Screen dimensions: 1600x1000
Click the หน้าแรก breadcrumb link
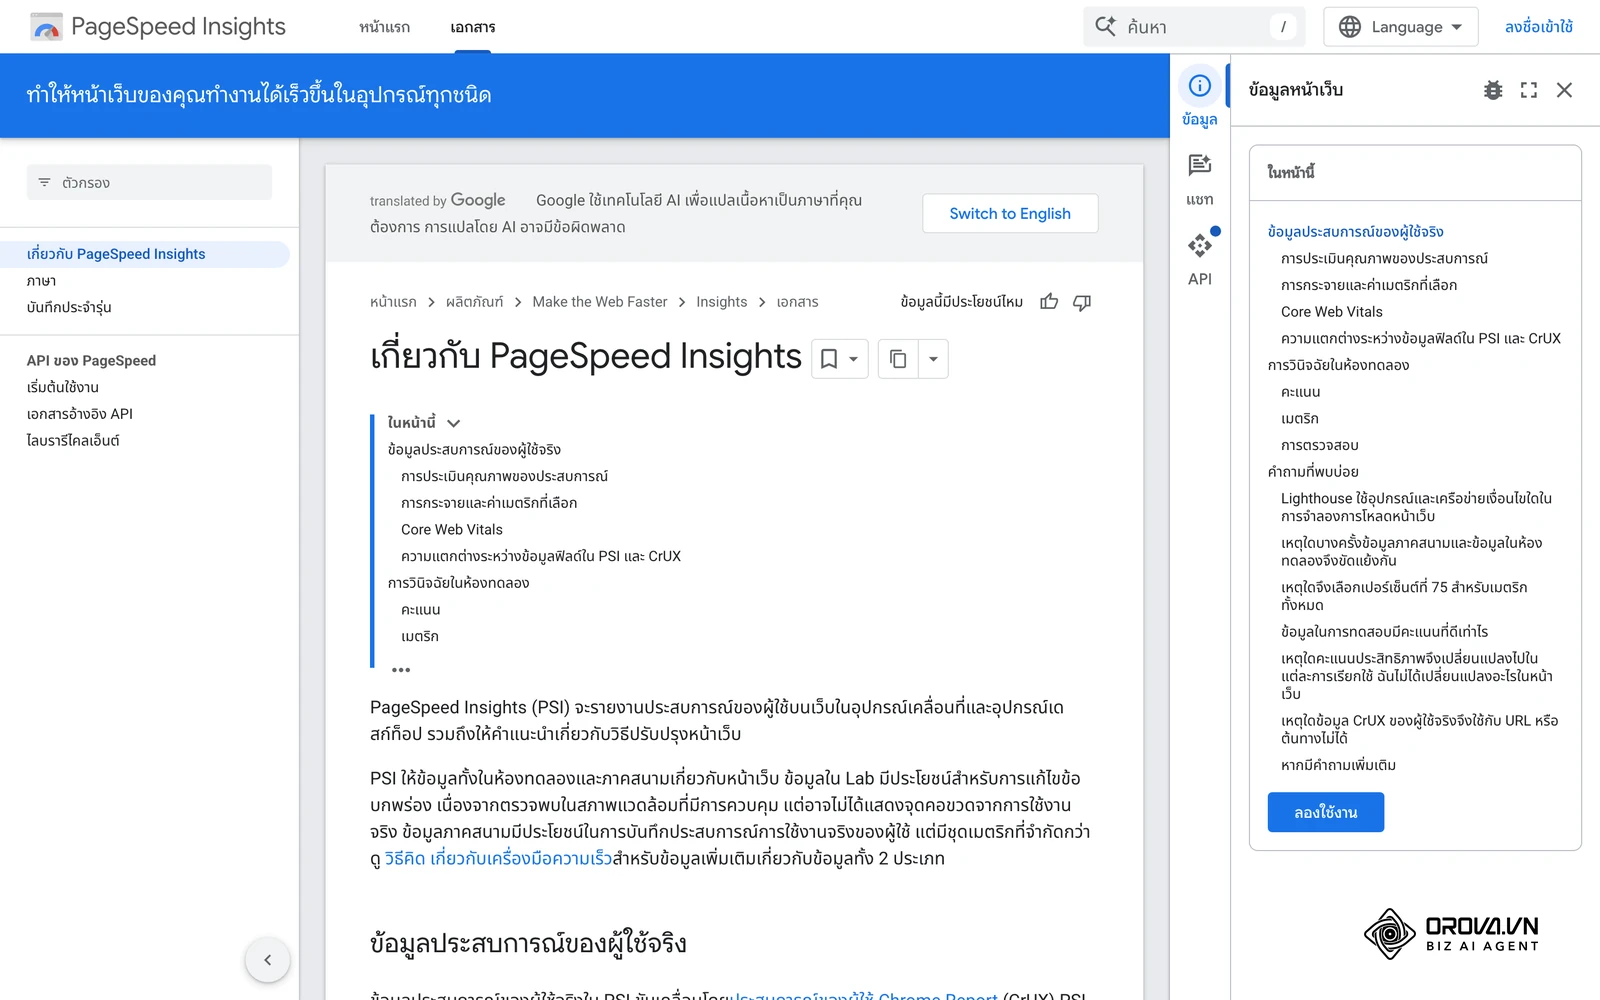point(393,302)
